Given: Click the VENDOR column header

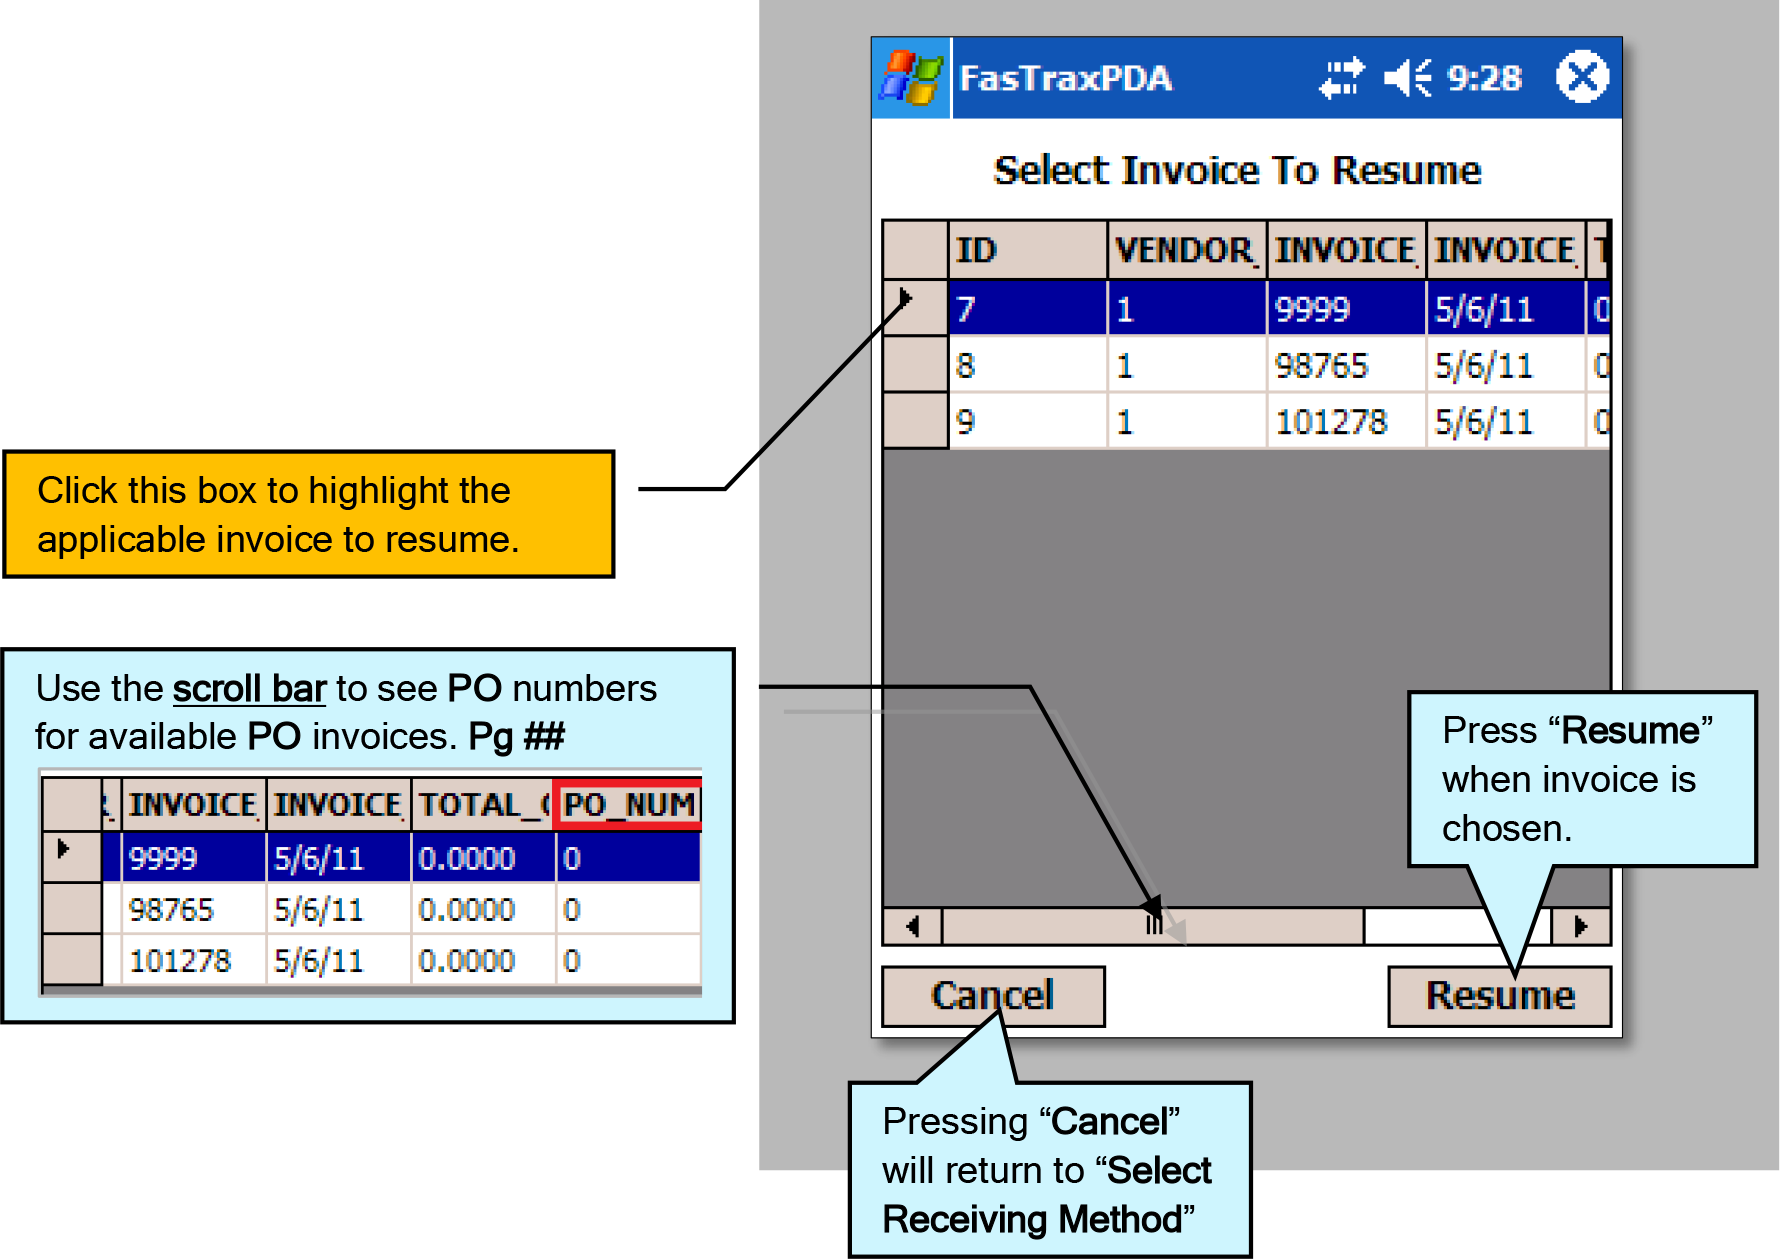Looking at the screenshot, I should tap(1187, 250).
